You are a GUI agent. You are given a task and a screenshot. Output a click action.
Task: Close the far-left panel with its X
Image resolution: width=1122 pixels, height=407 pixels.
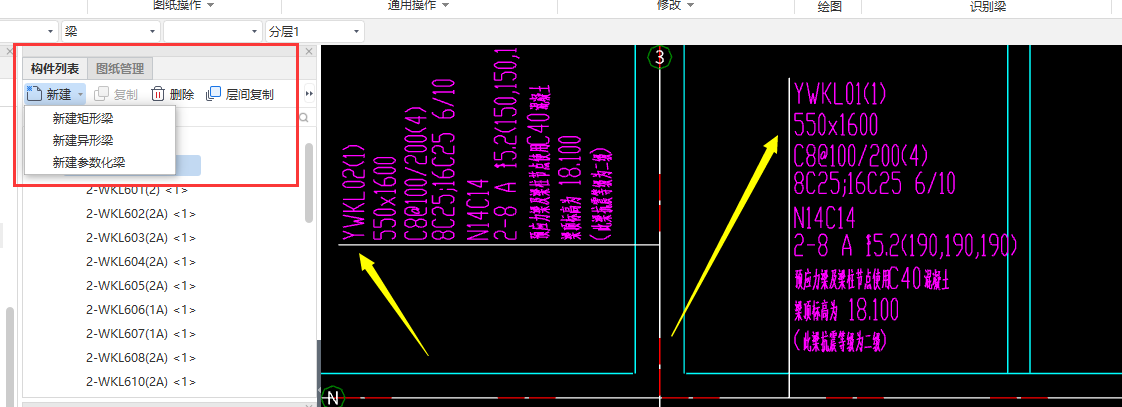[10, 52]
